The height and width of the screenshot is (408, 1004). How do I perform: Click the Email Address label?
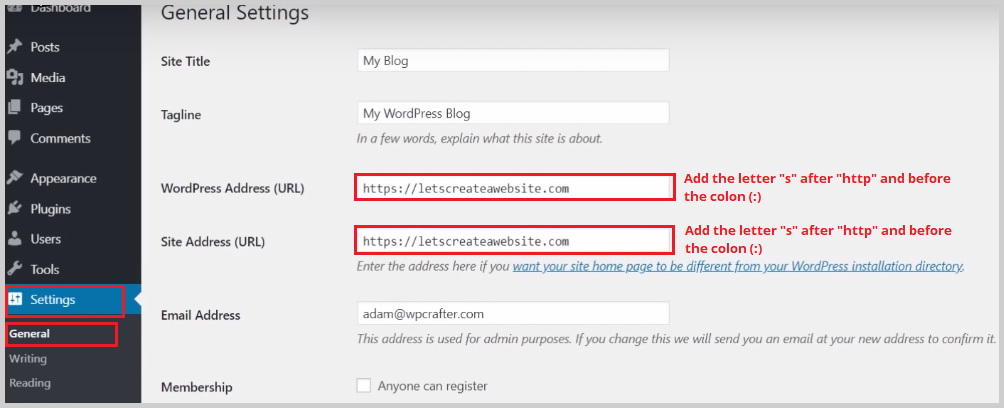point(200,315)
